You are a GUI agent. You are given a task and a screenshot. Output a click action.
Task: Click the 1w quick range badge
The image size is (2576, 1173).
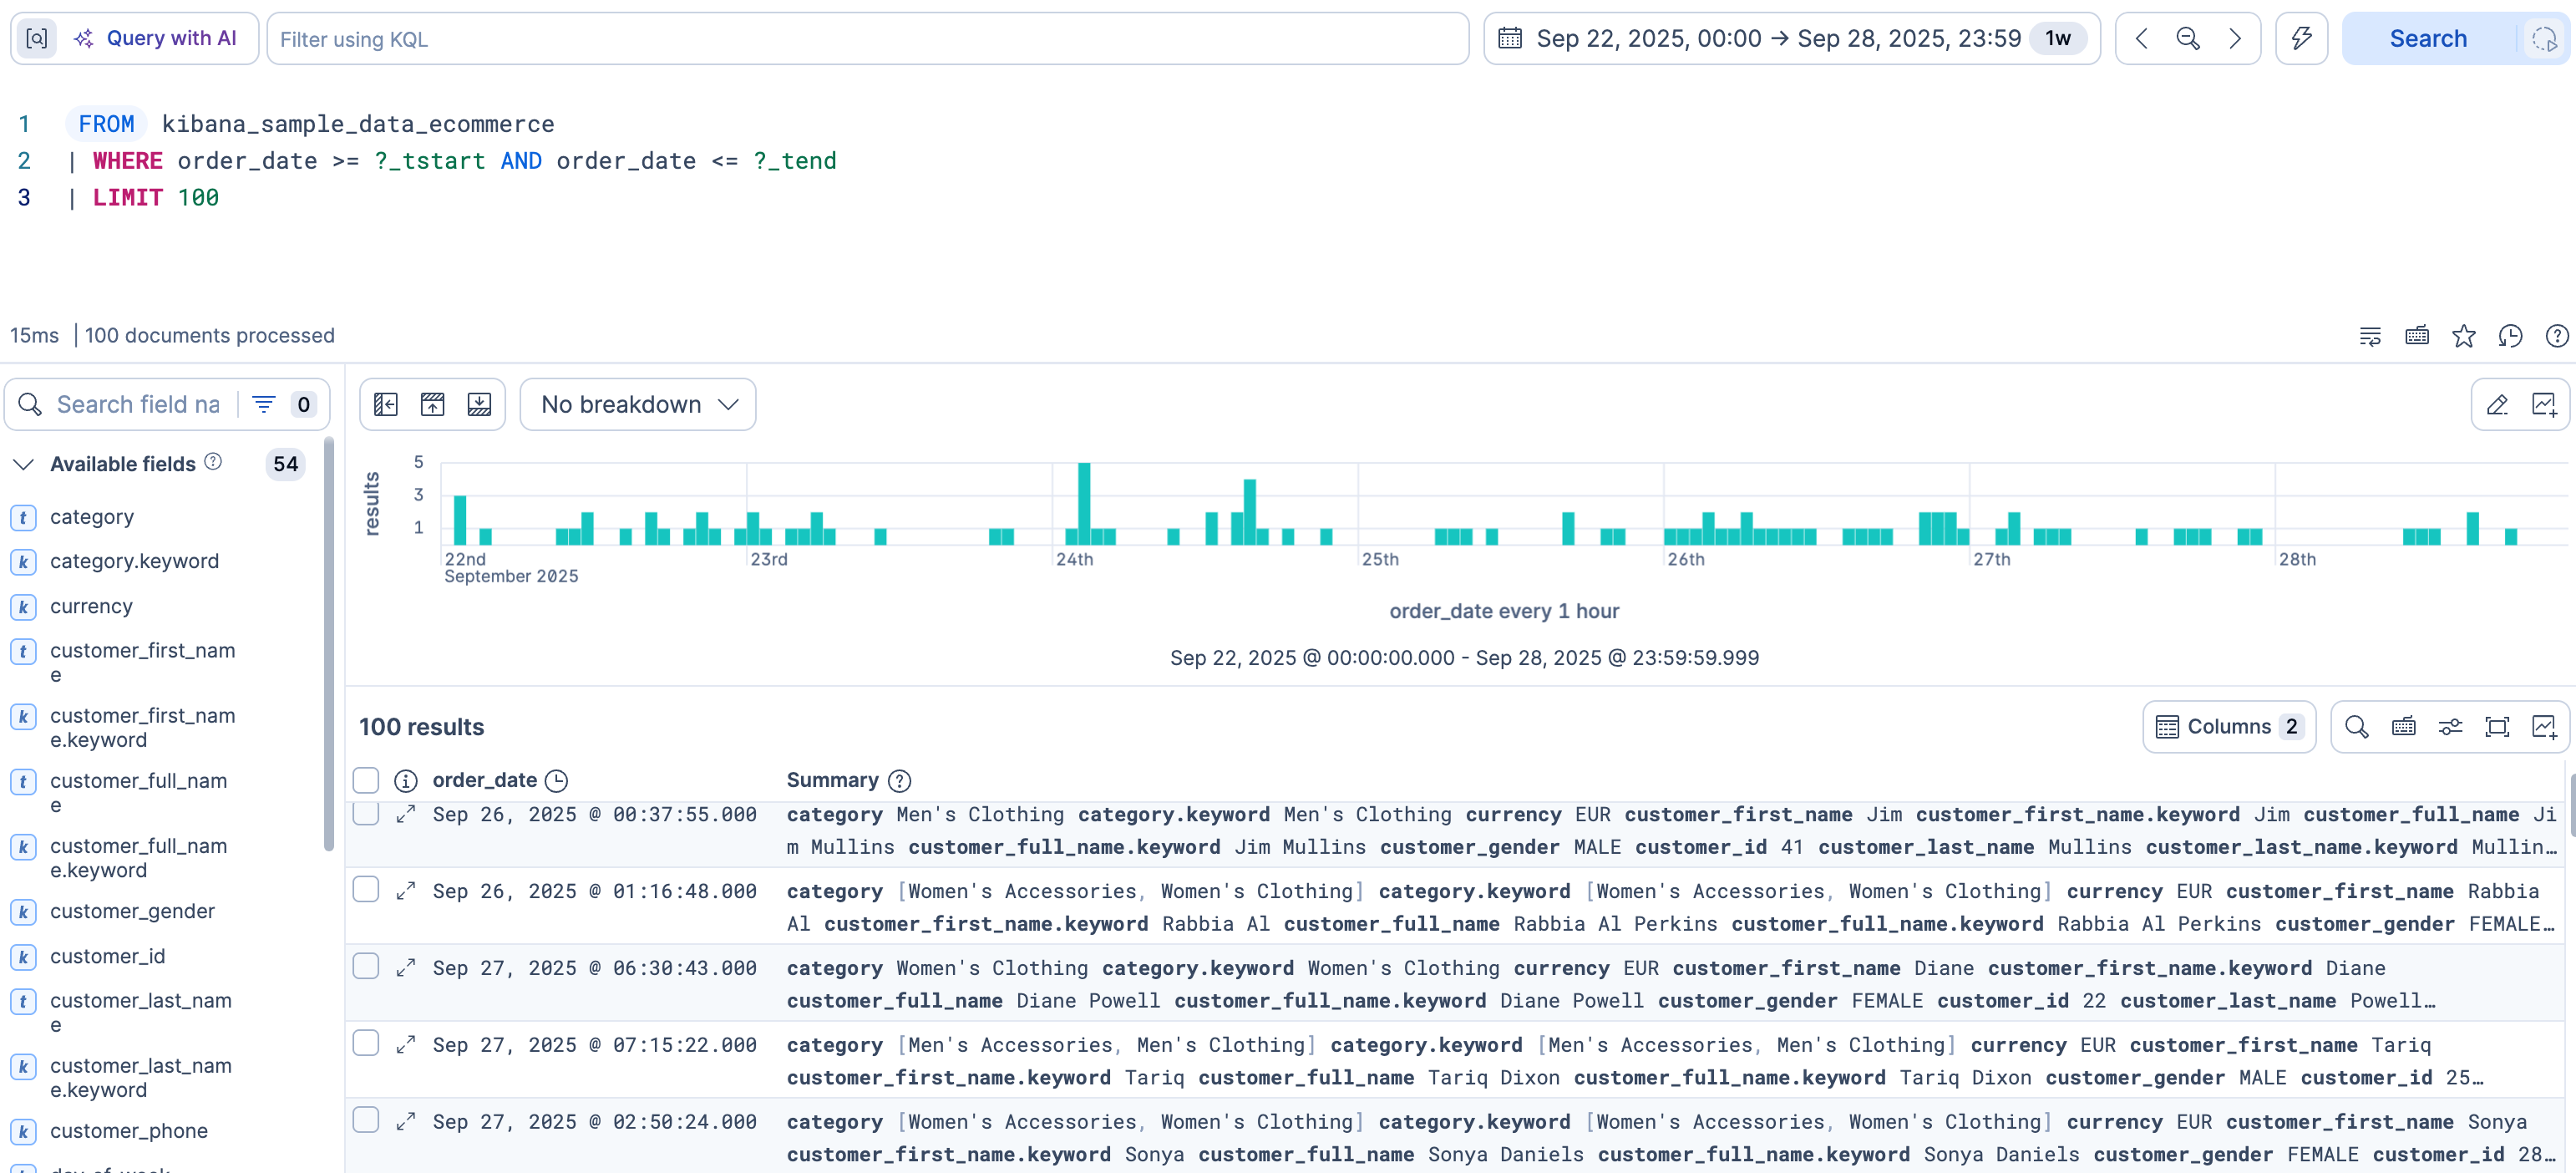pyautogui.click(x=2058, y=39)
